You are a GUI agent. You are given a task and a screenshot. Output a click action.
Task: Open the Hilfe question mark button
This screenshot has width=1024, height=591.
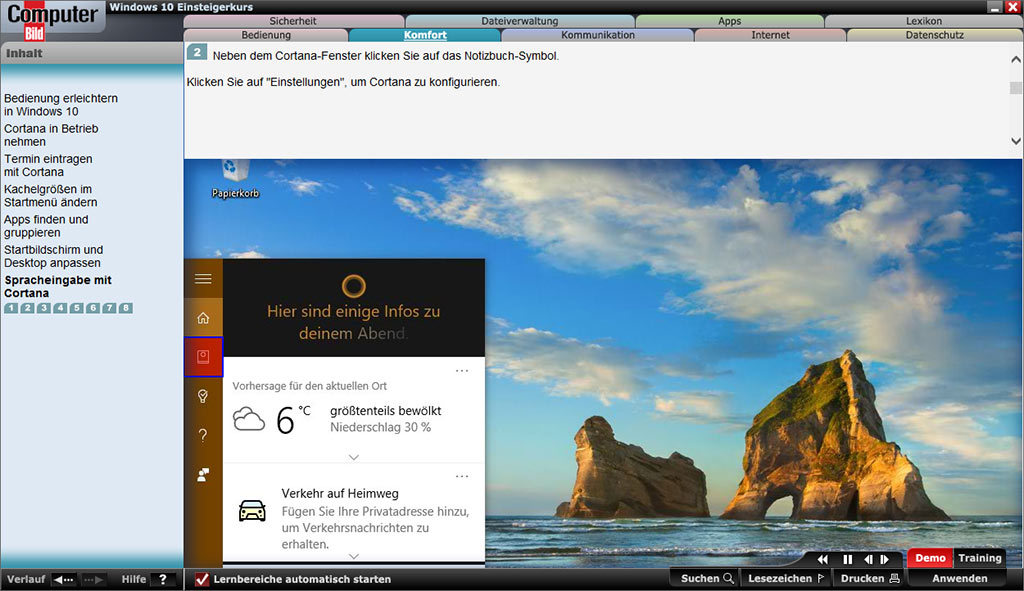click(x=163, y=579)
